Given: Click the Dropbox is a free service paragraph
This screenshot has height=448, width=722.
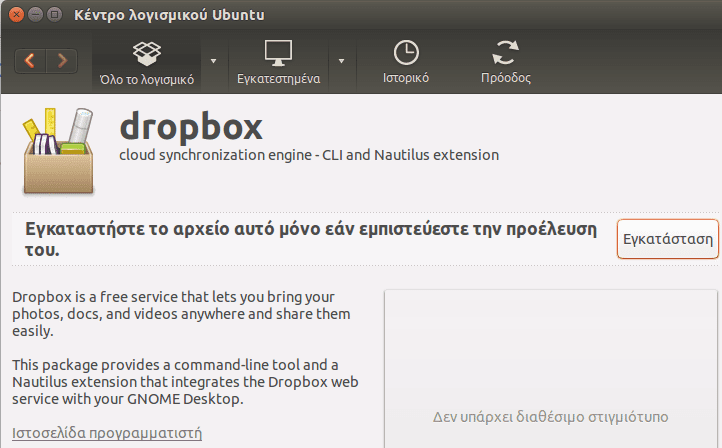Looking at the screenshot, I should [x=181, y=314].
